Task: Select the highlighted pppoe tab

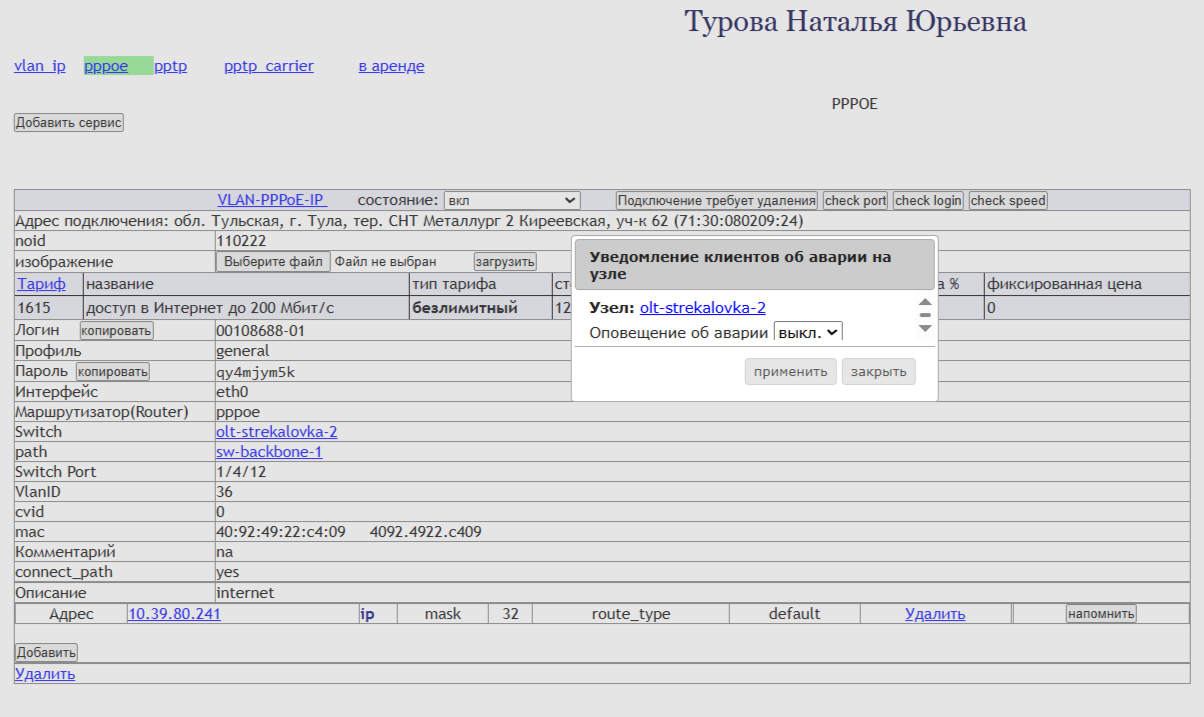Action: click(106, 66)
